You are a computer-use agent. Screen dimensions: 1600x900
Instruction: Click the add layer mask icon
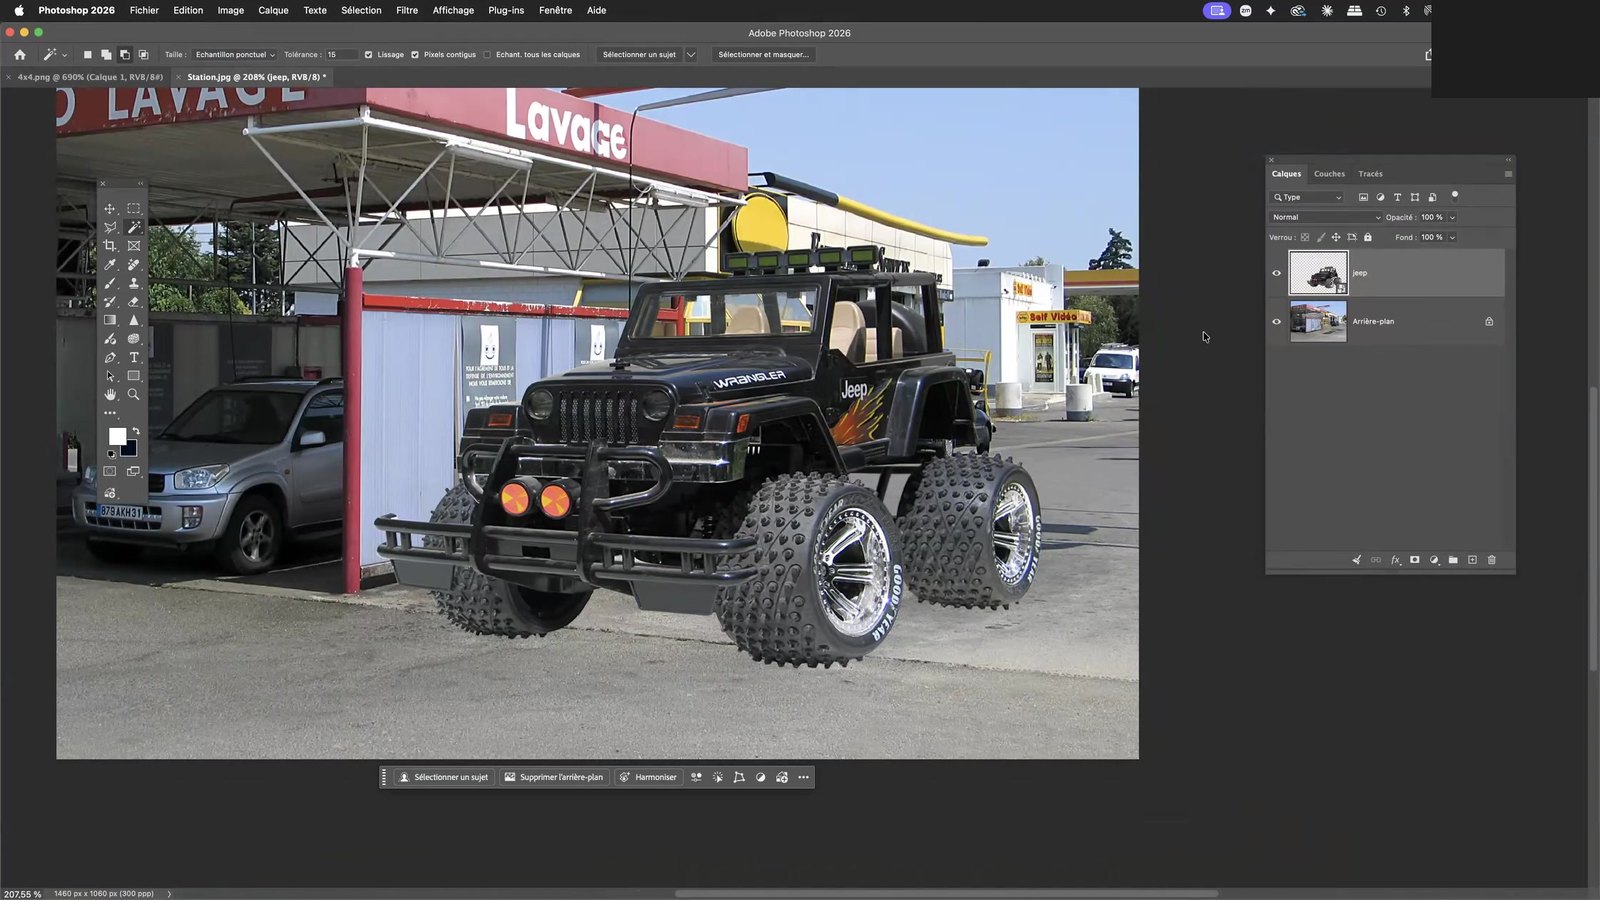click(x=1415, y=560)
